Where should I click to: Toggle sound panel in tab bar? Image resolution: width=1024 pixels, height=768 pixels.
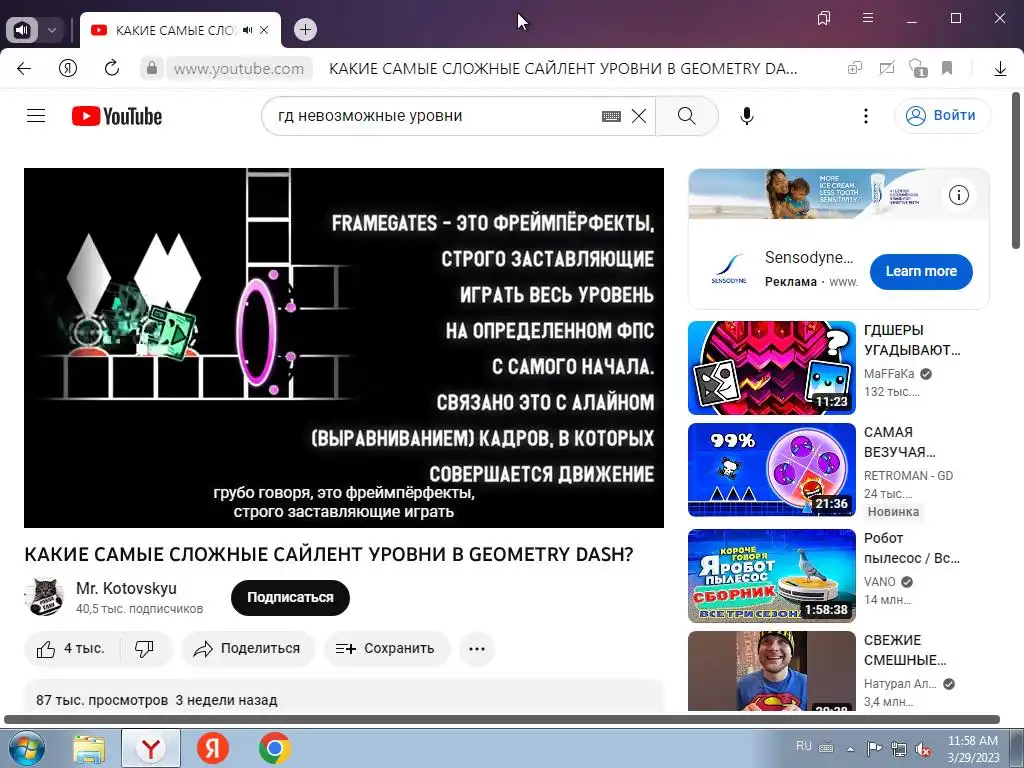coord(22,30)
